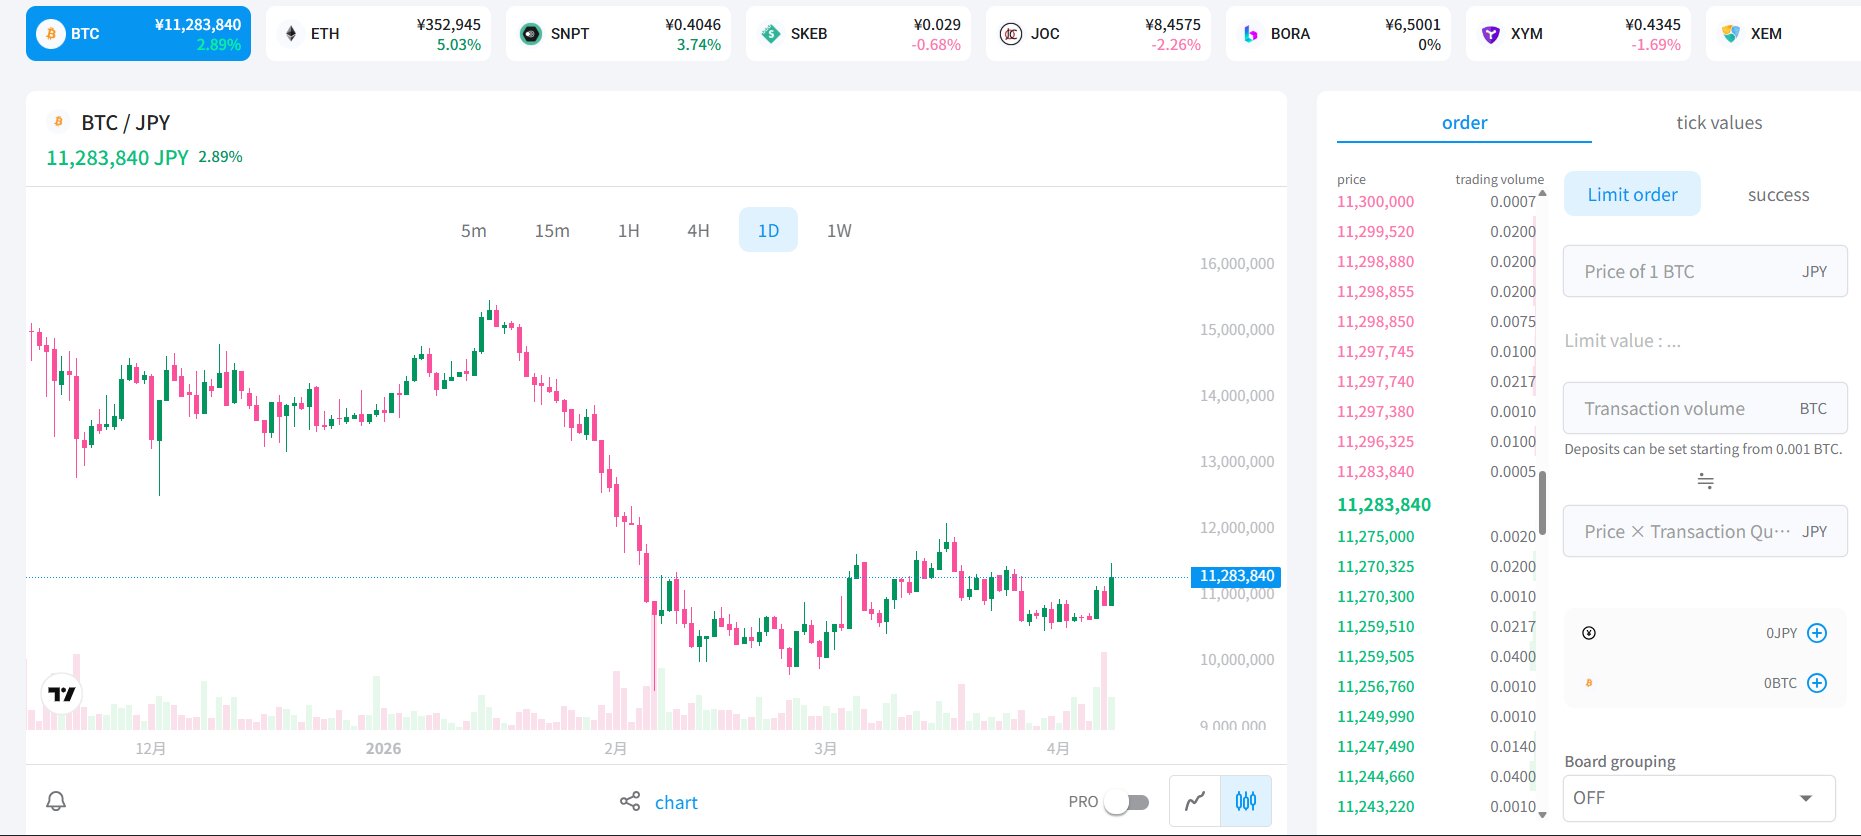Screen dimensions: 1861x836
Task: Select the success order type
Action: [x=1778, y=195]
